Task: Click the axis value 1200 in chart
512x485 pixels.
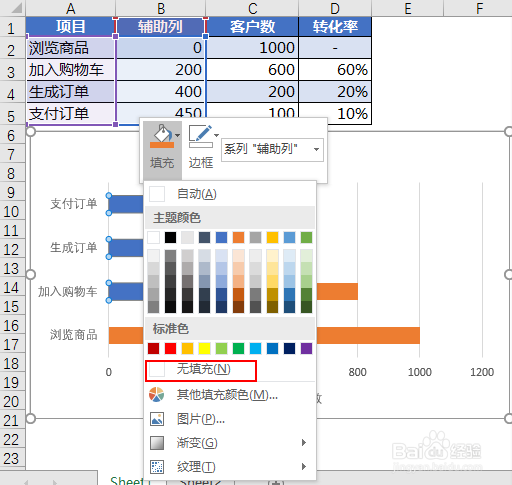Action: point(482,372)
